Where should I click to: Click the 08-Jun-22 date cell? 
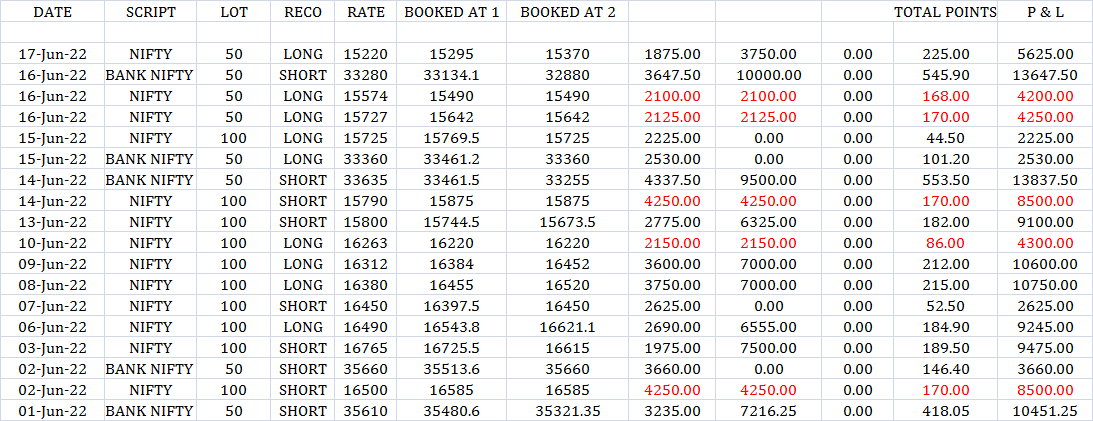tap(52, 285)
